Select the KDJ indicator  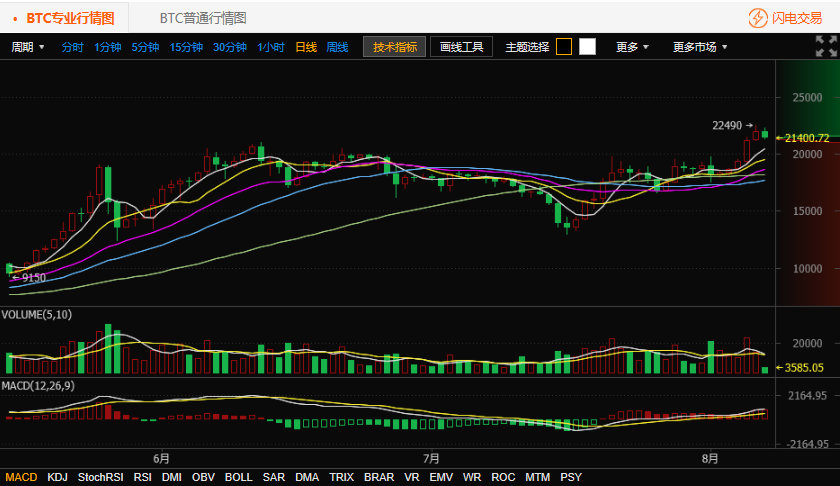click(x=58, y=478)
